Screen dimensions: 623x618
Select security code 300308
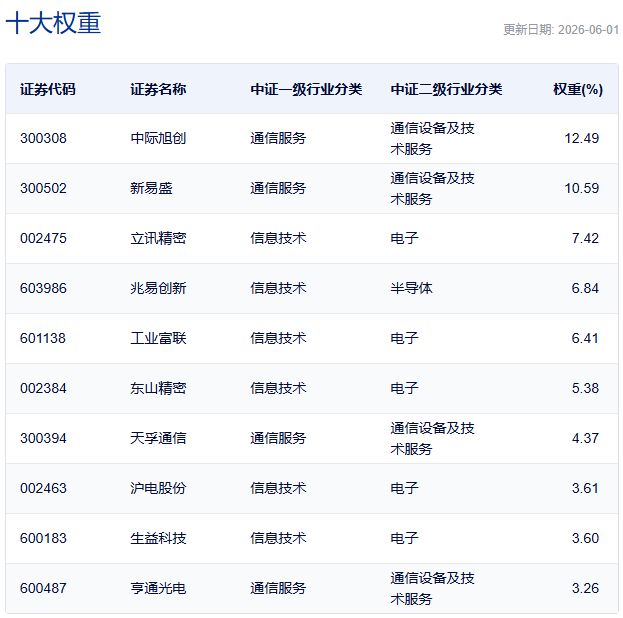tap(43, 138)
